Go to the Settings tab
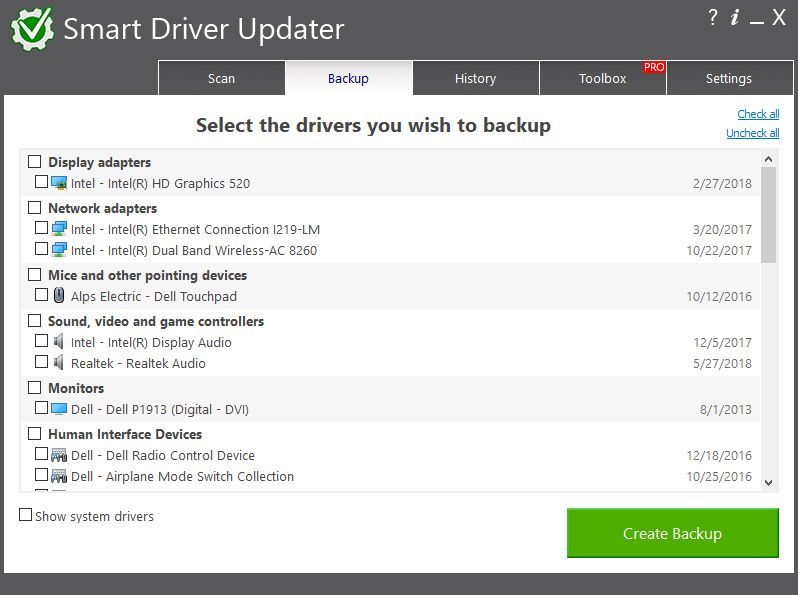798x595 pixels. coord(729,78)
